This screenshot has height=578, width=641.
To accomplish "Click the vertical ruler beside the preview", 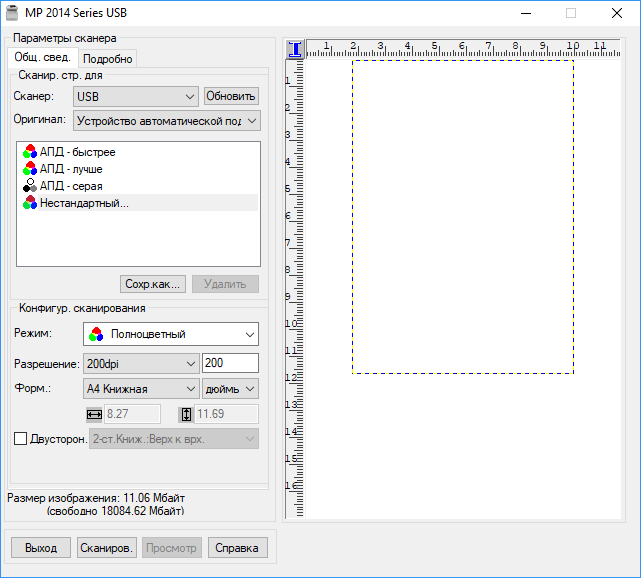I will 295,289.
